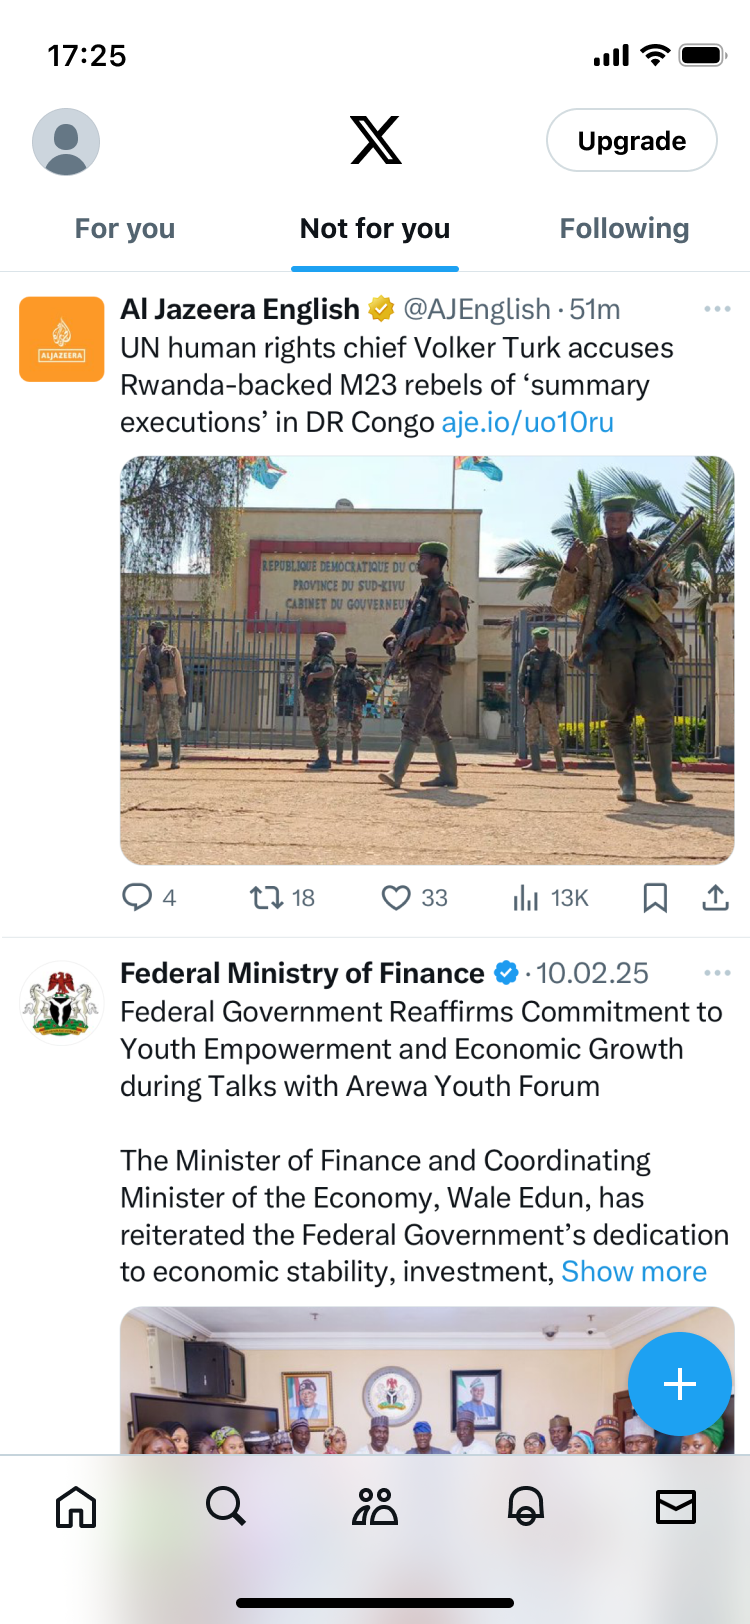The width and height of the screenshot is (750, 1624).
Task: Switch to the For you tab
Action: (125, 229)
